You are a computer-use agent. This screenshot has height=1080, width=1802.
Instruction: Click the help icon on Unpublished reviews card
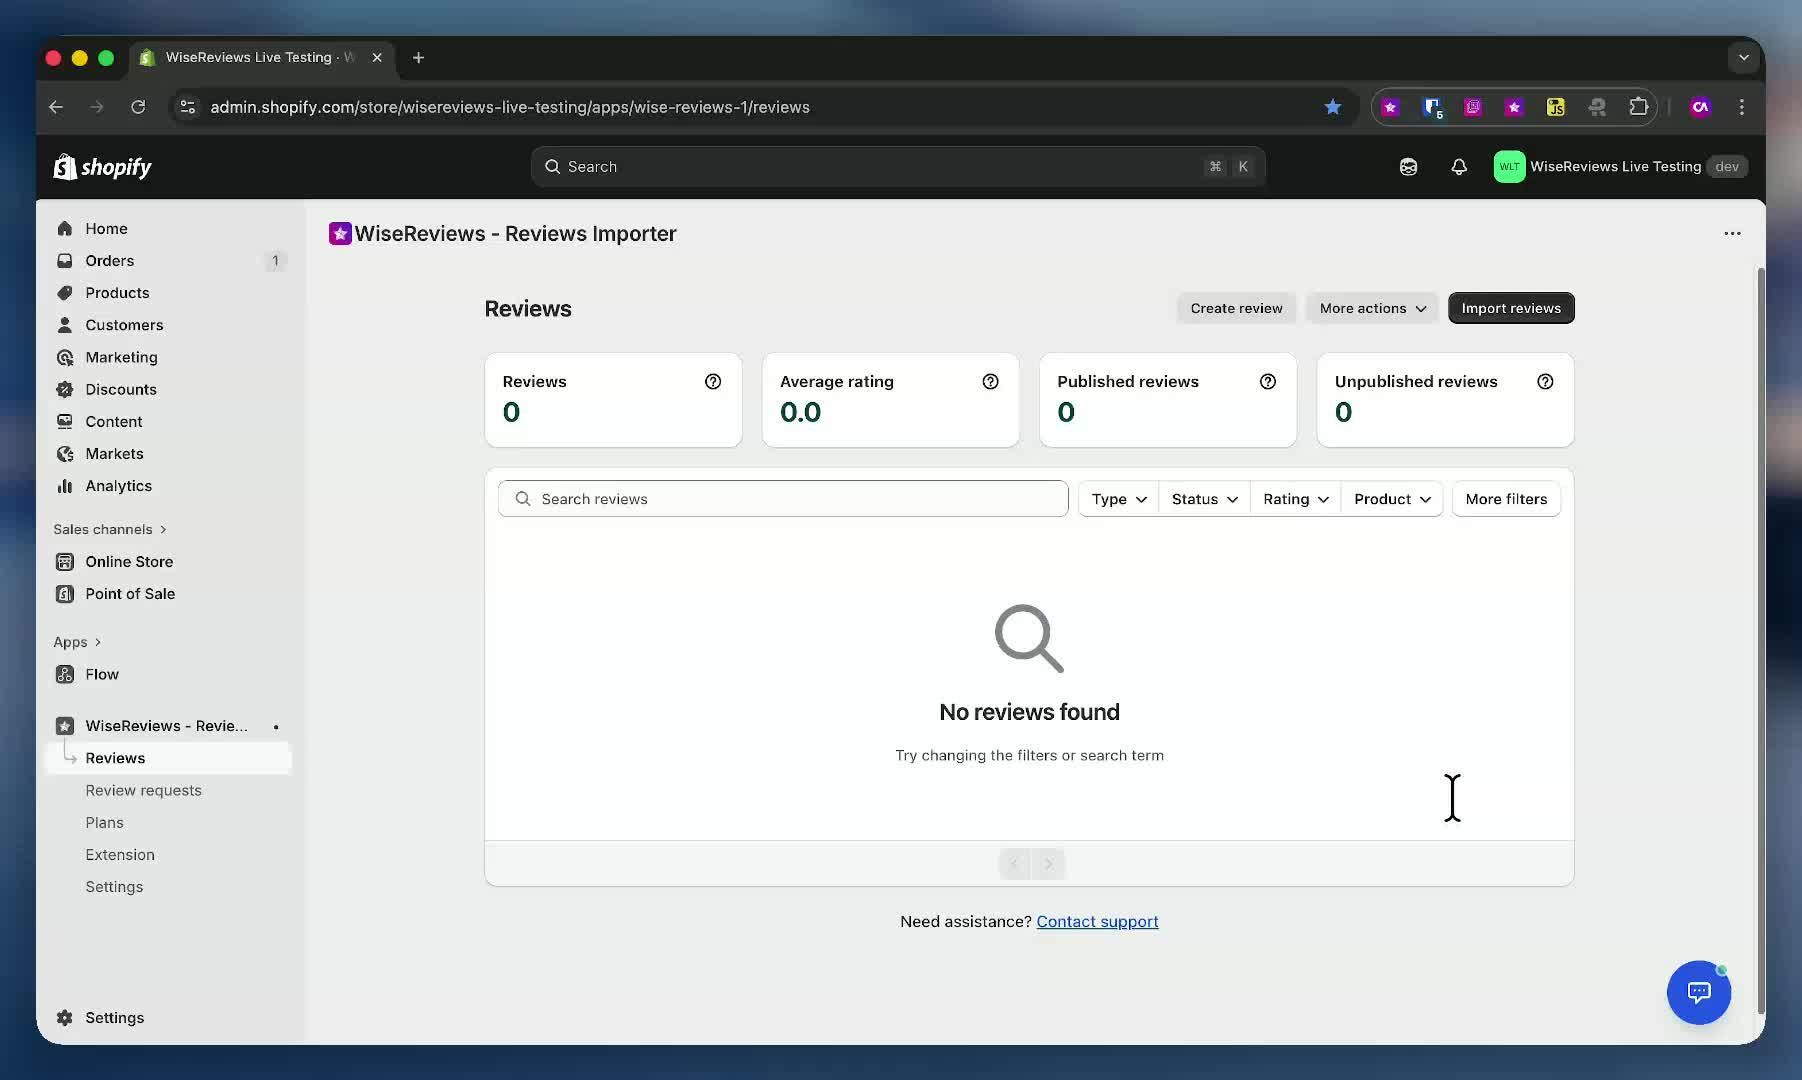click(x=1545, y=381)
